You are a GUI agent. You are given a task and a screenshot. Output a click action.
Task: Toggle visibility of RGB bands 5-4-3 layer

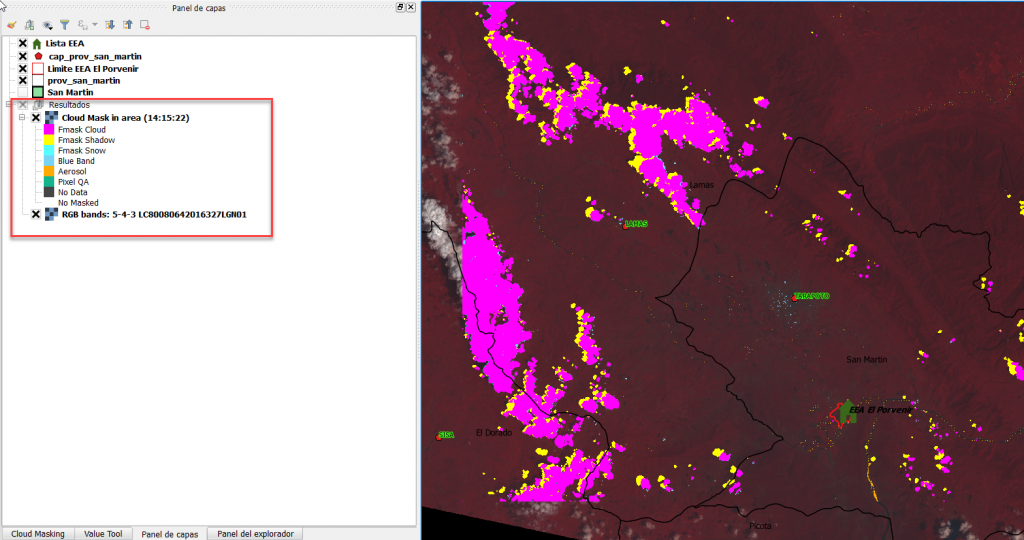pos(36,214)
